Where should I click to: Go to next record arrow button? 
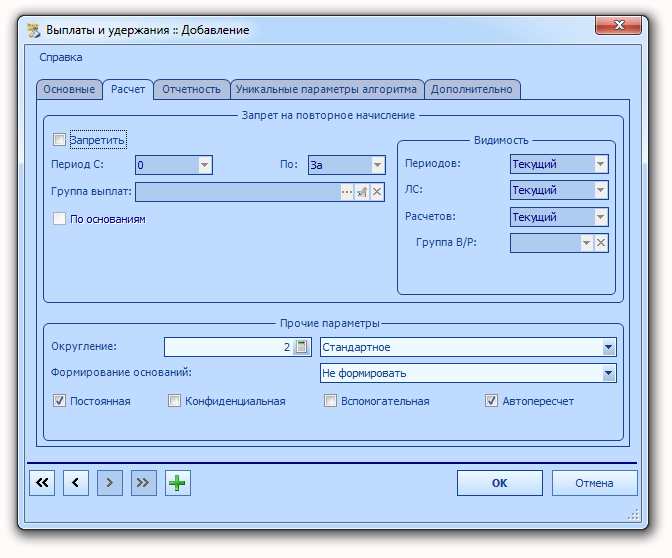click(110, 483)
